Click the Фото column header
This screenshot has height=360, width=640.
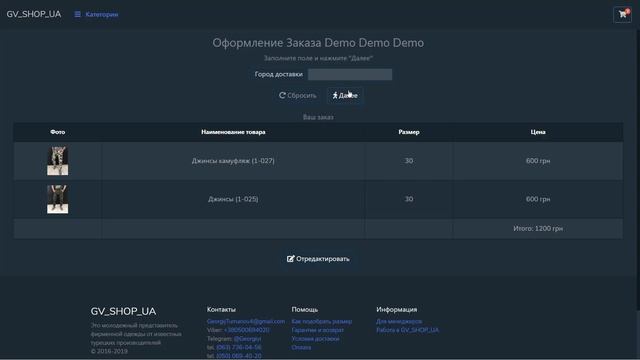pyautogui.click(x=58, y=132)
